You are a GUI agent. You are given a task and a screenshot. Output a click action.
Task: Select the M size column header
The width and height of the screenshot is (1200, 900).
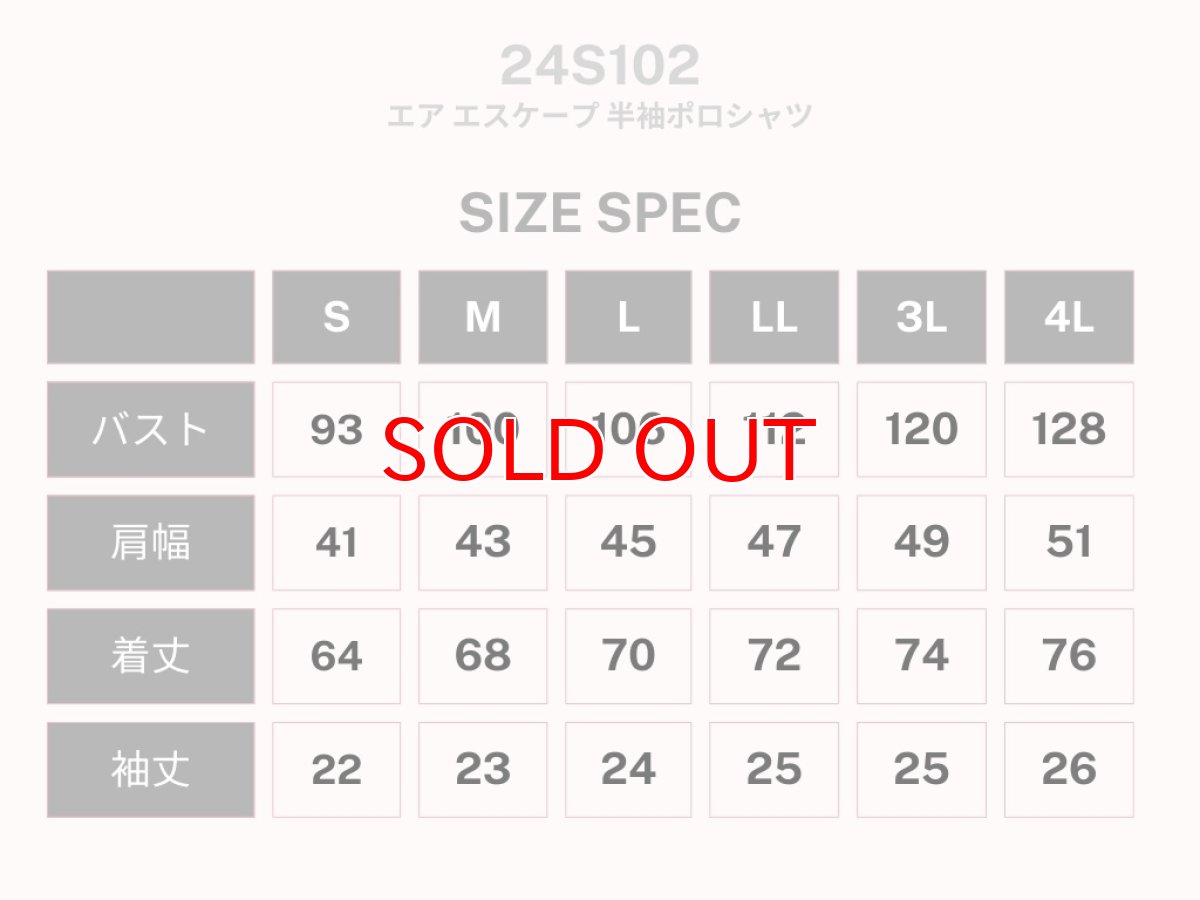click(483, 317)
